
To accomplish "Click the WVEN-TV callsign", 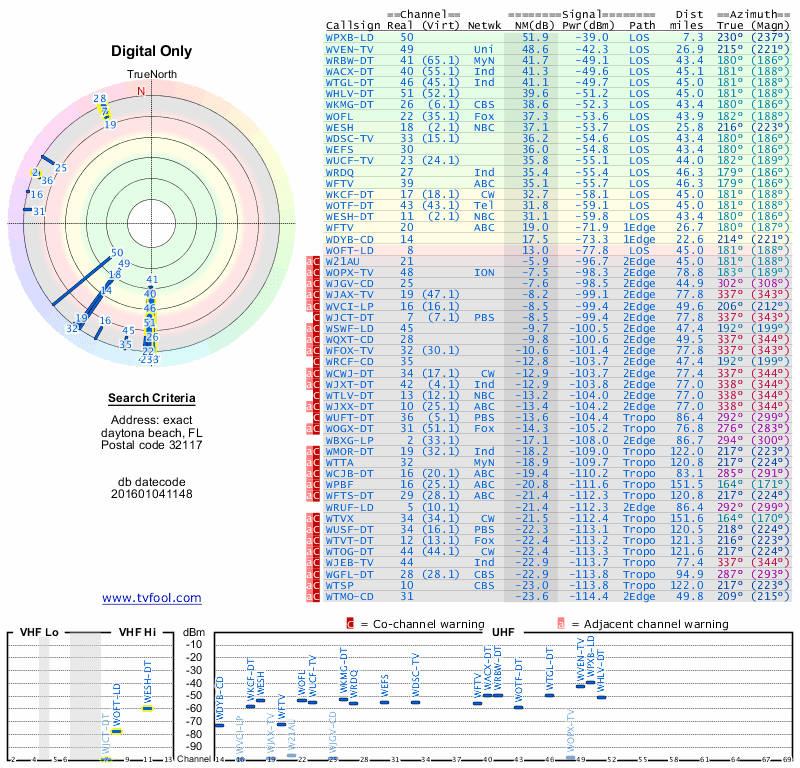I will click(x=349, y=49).
